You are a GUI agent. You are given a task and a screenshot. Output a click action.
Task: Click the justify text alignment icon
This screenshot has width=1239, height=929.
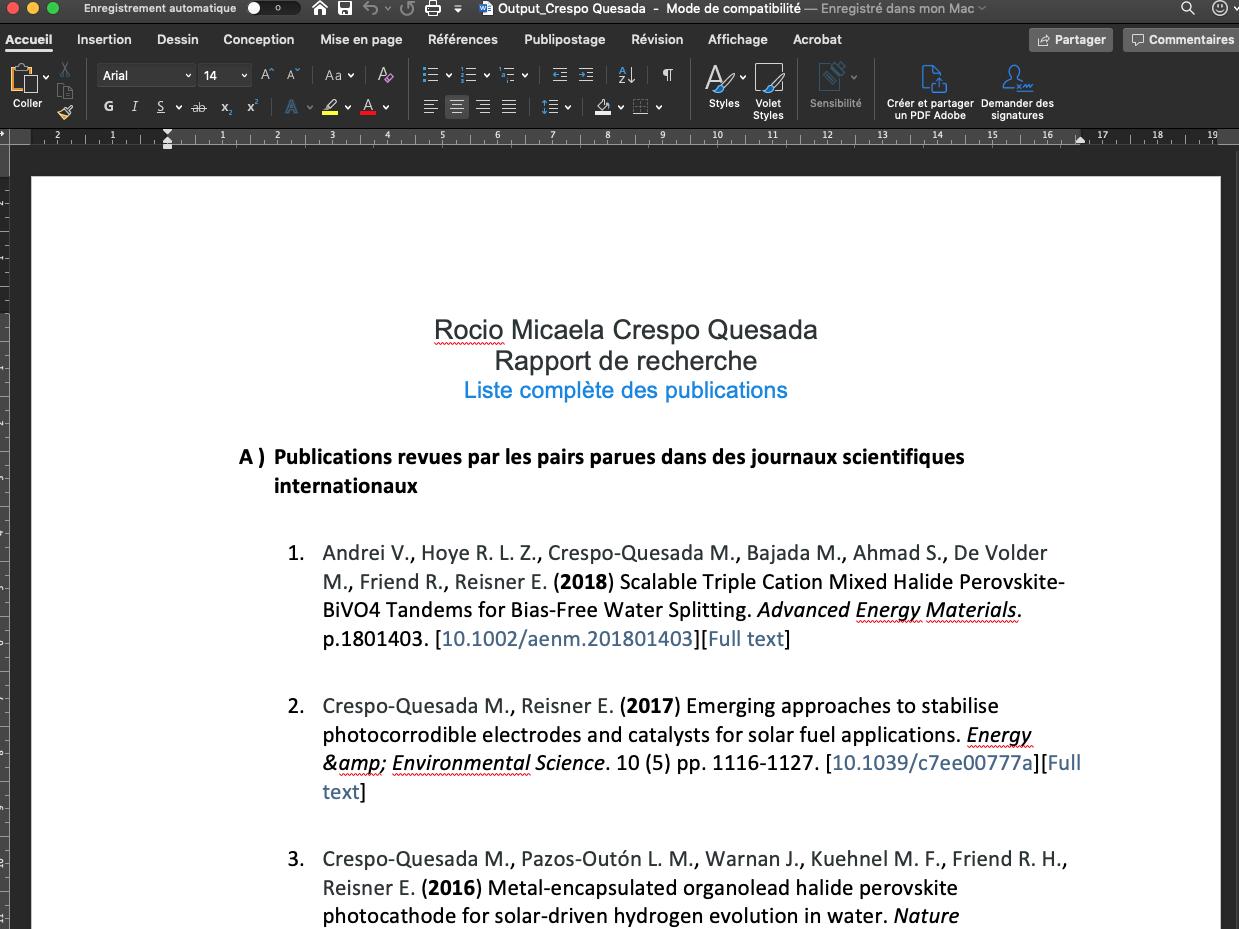[x=509, y=107]
